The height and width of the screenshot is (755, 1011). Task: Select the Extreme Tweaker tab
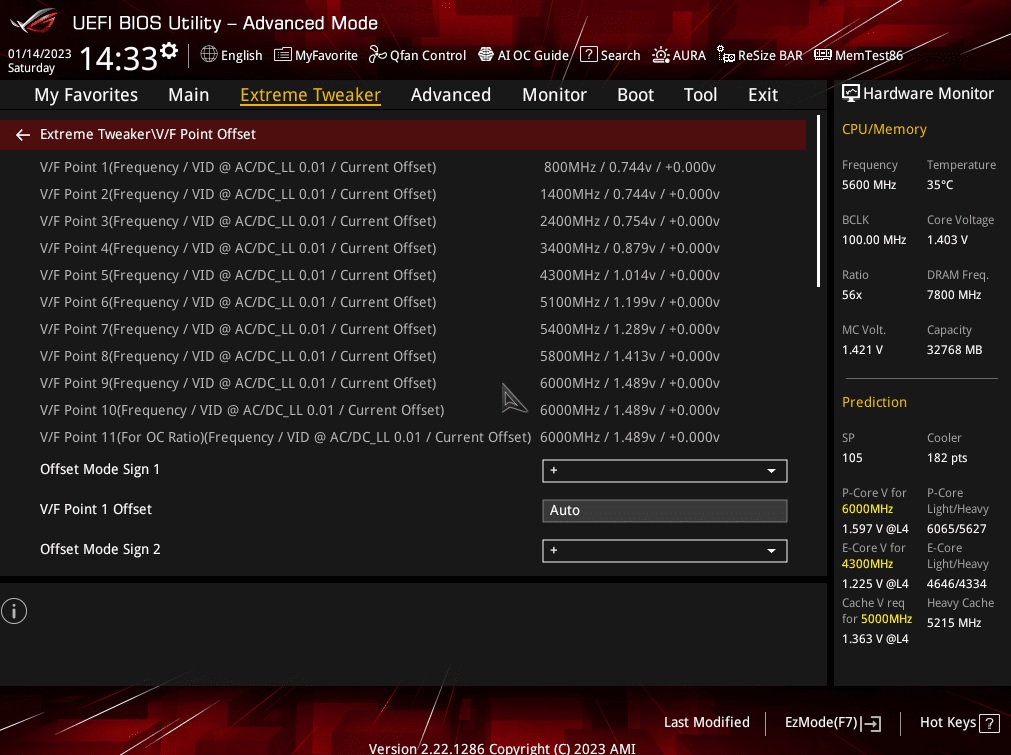[310, 95]
